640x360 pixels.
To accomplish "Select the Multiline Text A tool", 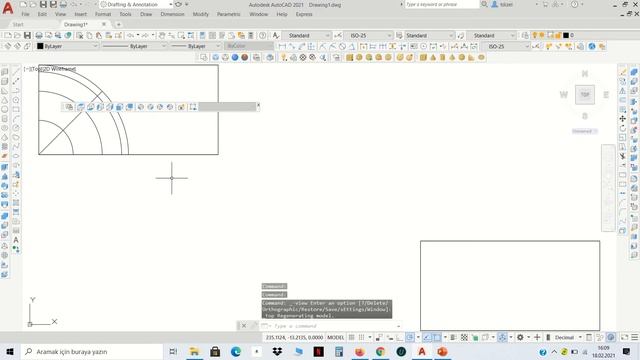I will 16,240.
